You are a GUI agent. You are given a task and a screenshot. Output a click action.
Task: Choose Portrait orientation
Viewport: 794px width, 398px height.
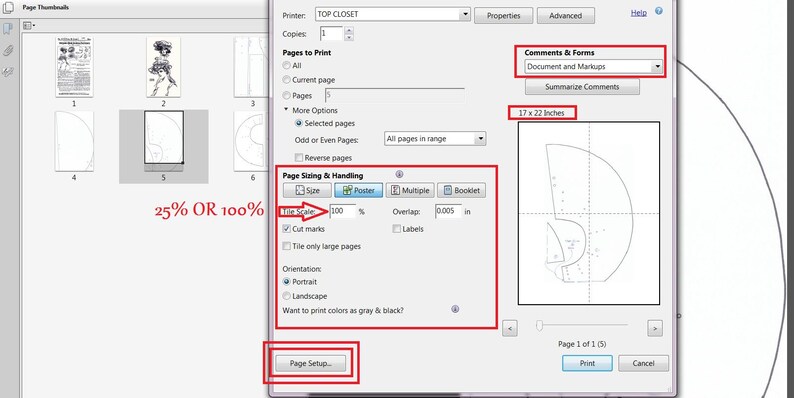pyautogui.click(x=287, y=282)
